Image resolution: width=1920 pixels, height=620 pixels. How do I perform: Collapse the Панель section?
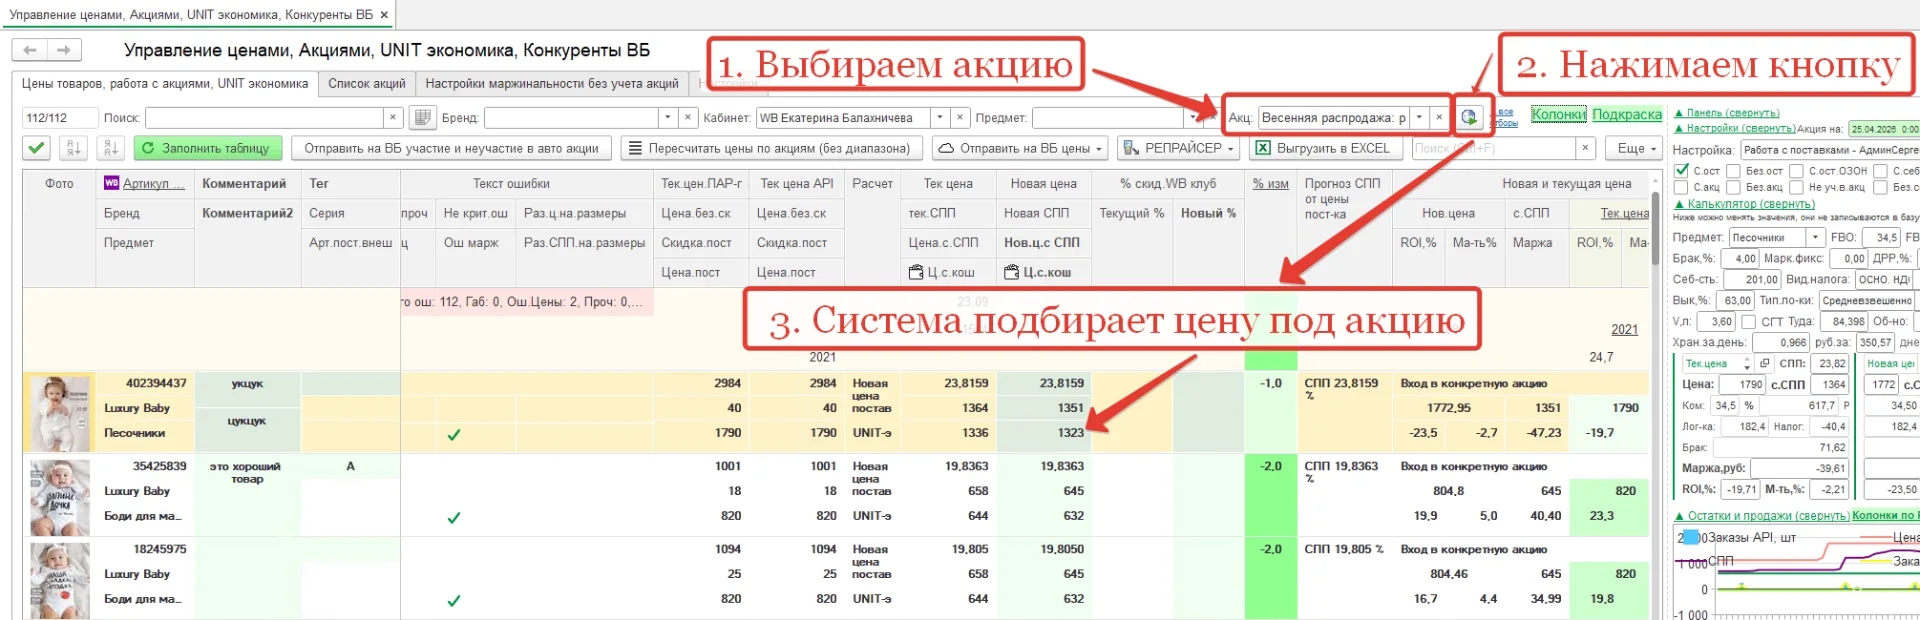[1727, 113]
